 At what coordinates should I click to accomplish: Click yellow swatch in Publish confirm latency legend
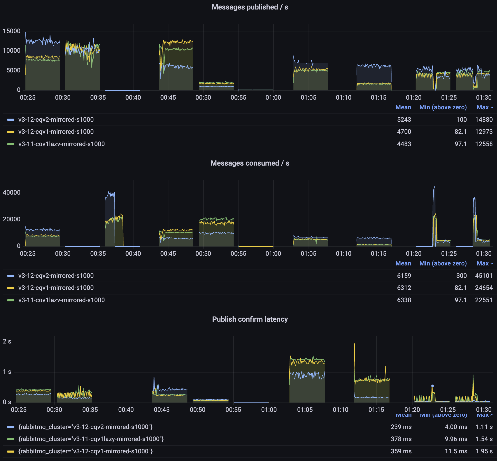(11, 451)
